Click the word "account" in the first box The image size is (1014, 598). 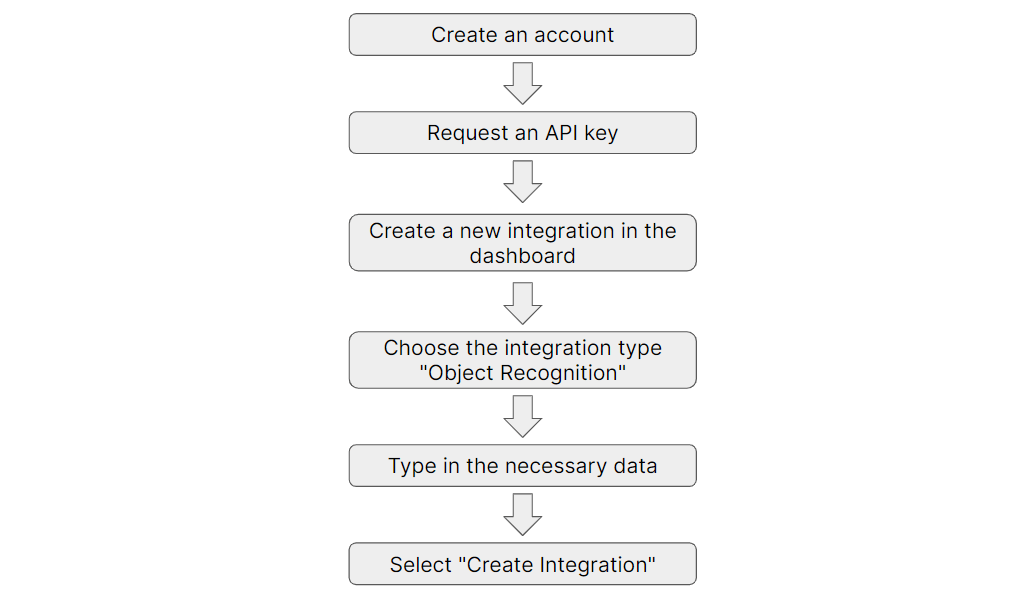[574, 35]
